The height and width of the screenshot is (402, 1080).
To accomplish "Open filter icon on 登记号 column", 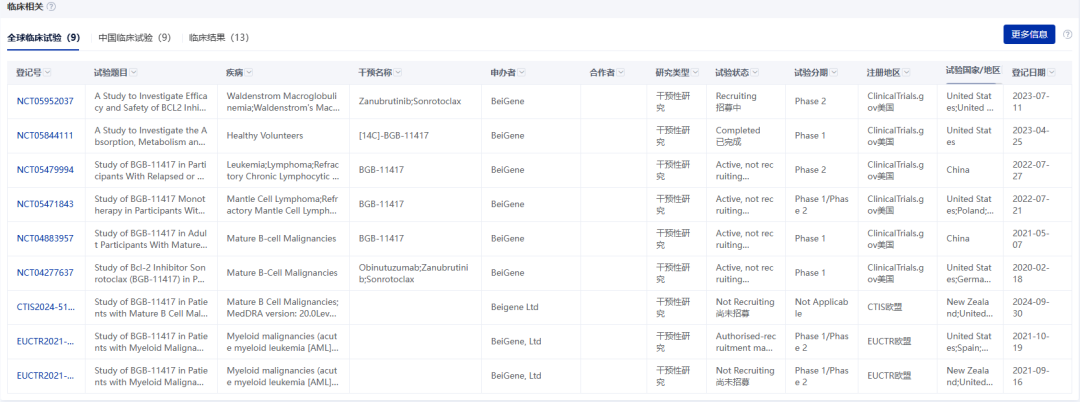I will [48, 73].
